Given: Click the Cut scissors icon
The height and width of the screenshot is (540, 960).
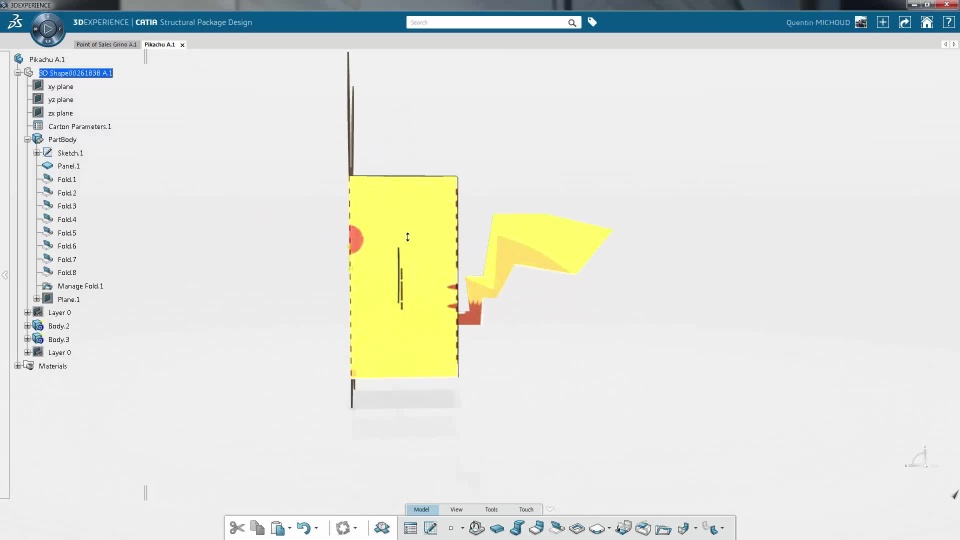Looking at the screenshot, I should tap(237, 528).
